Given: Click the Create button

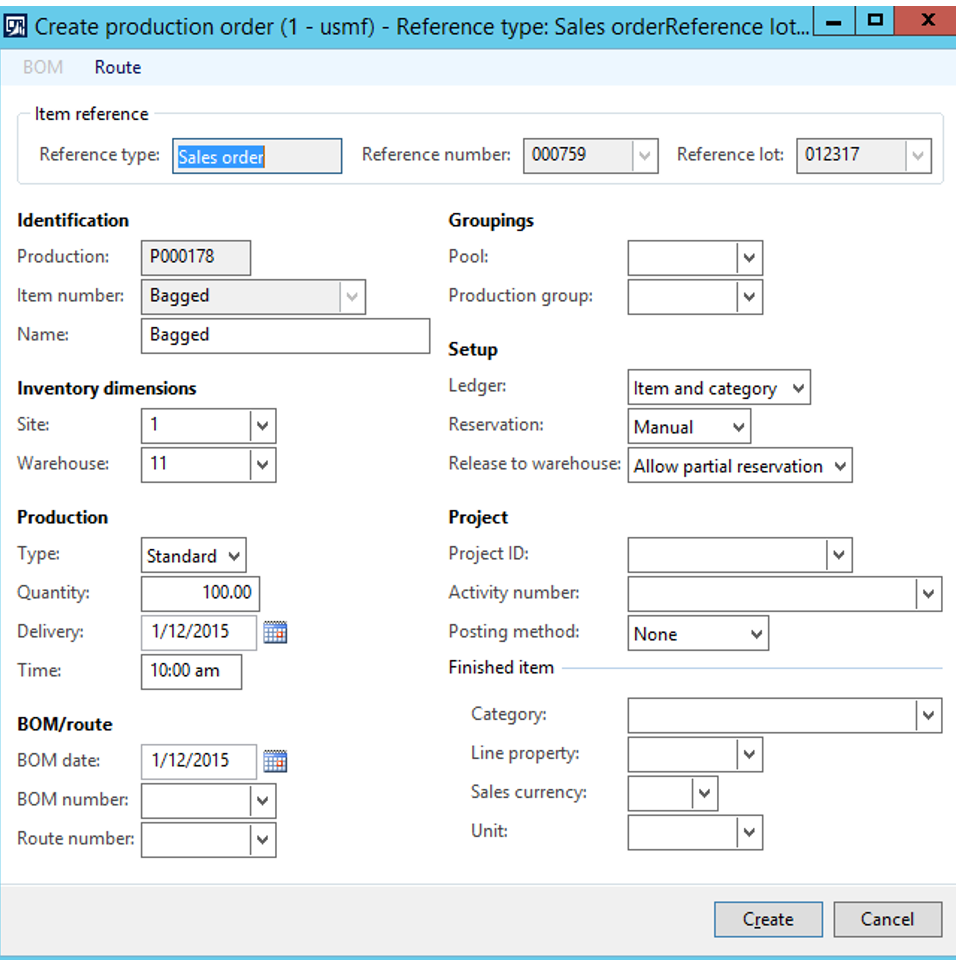Looking at the screenshot, I should pyautogui.click(x=767, y=919).
